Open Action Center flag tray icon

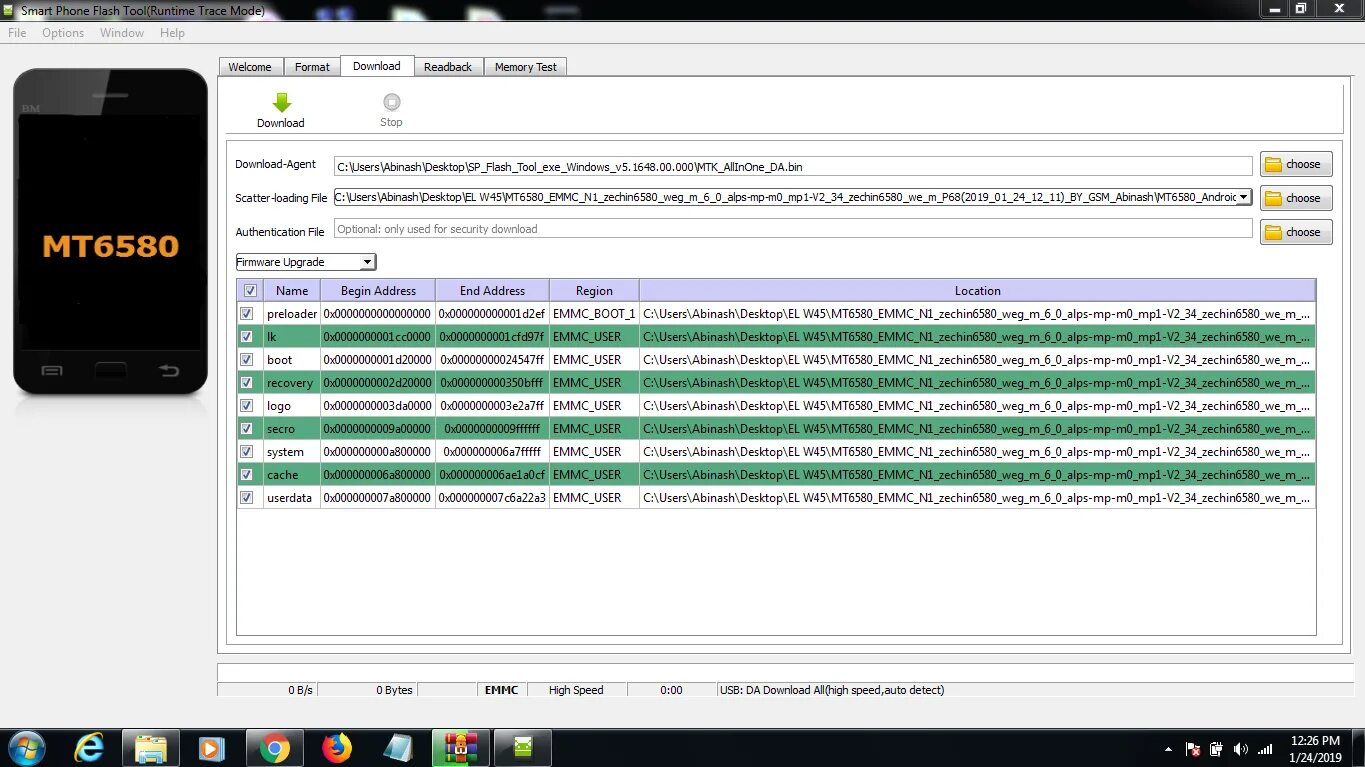pos(1193,749)
